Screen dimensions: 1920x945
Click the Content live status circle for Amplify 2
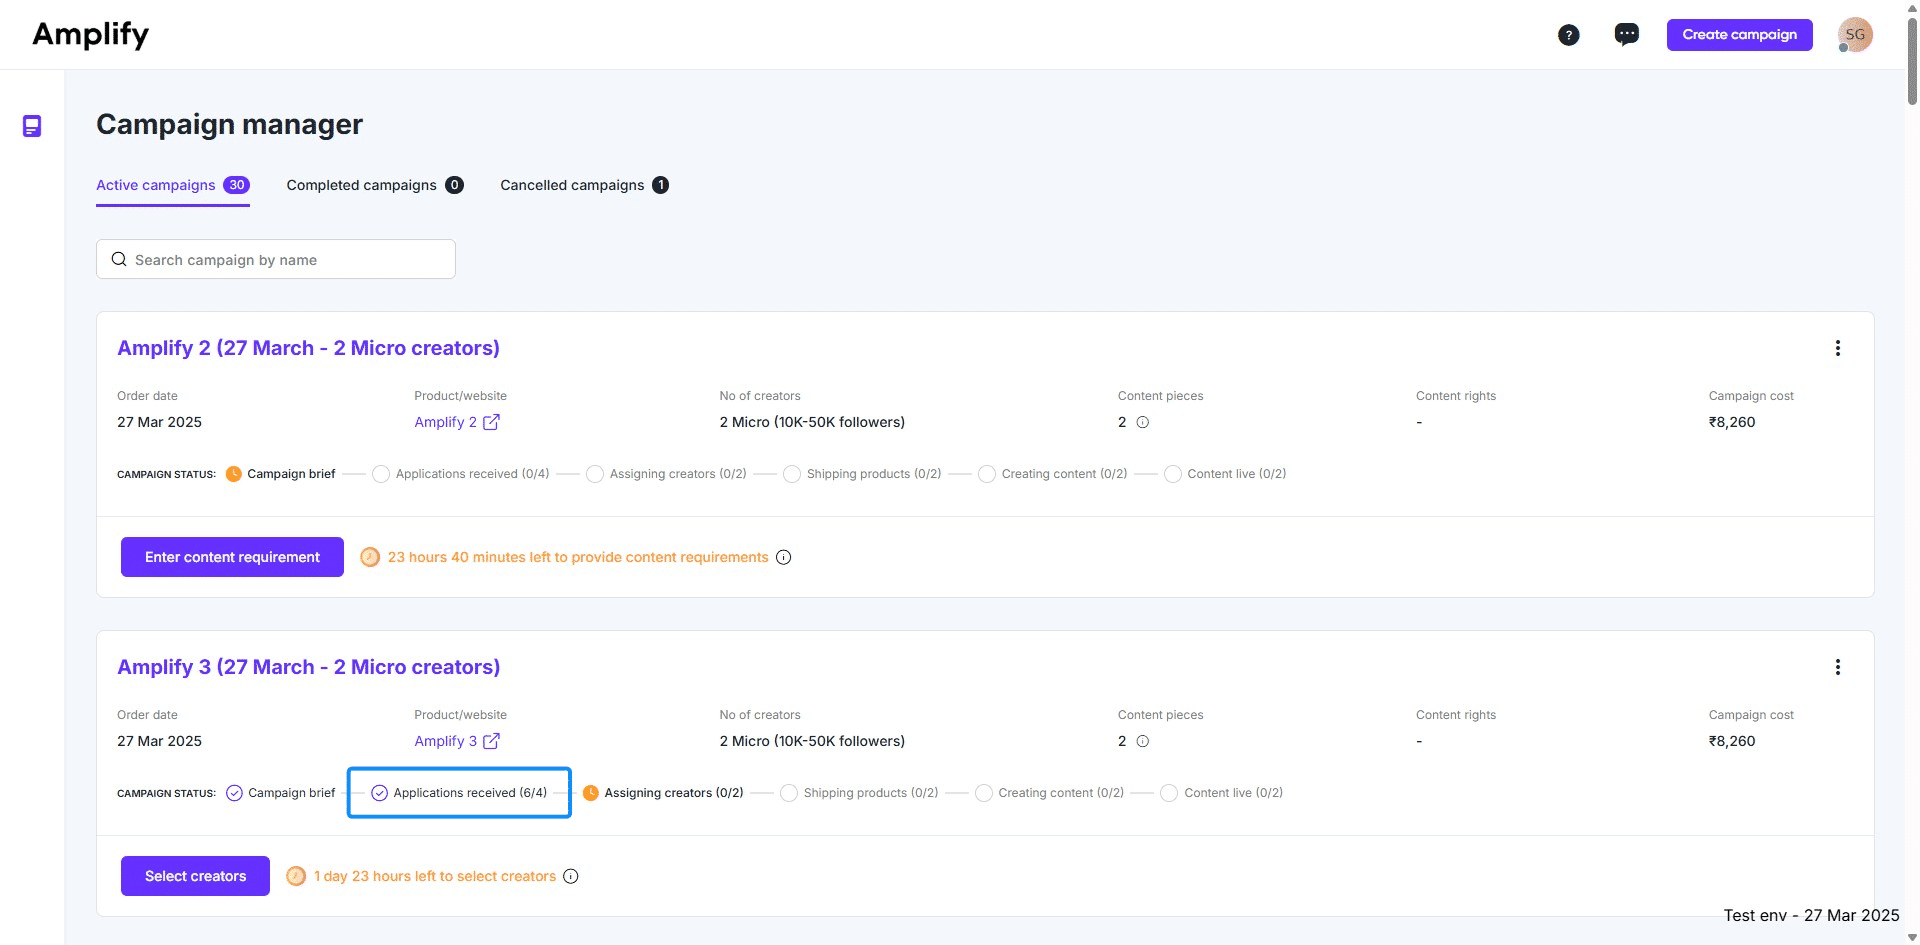pos(1172,474)
